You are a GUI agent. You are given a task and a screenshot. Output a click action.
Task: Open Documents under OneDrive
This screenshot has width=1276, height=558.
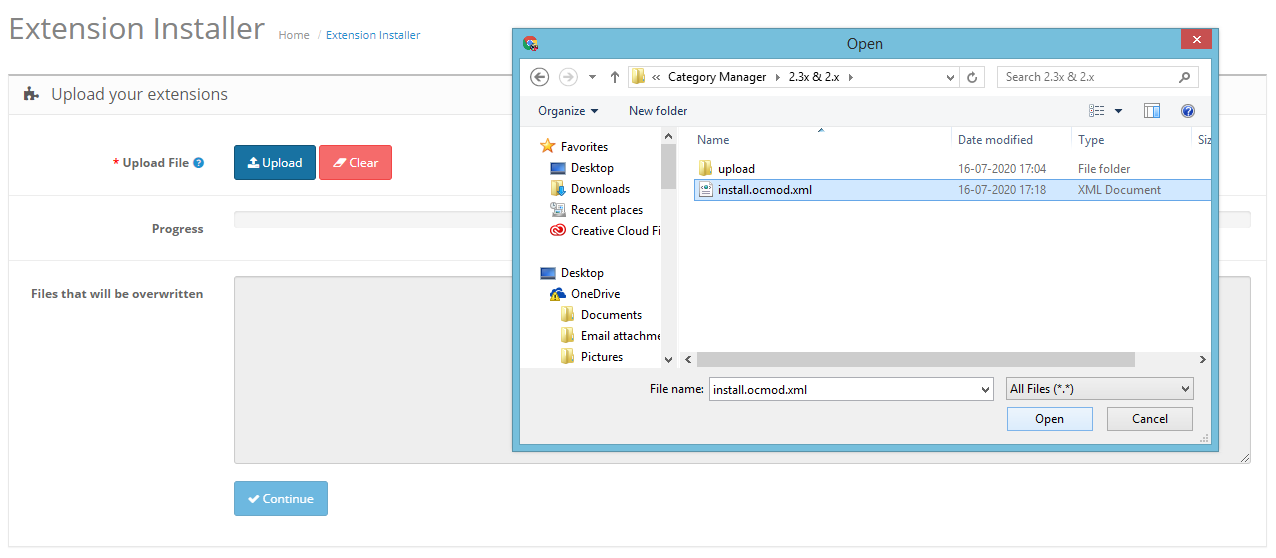611,315
